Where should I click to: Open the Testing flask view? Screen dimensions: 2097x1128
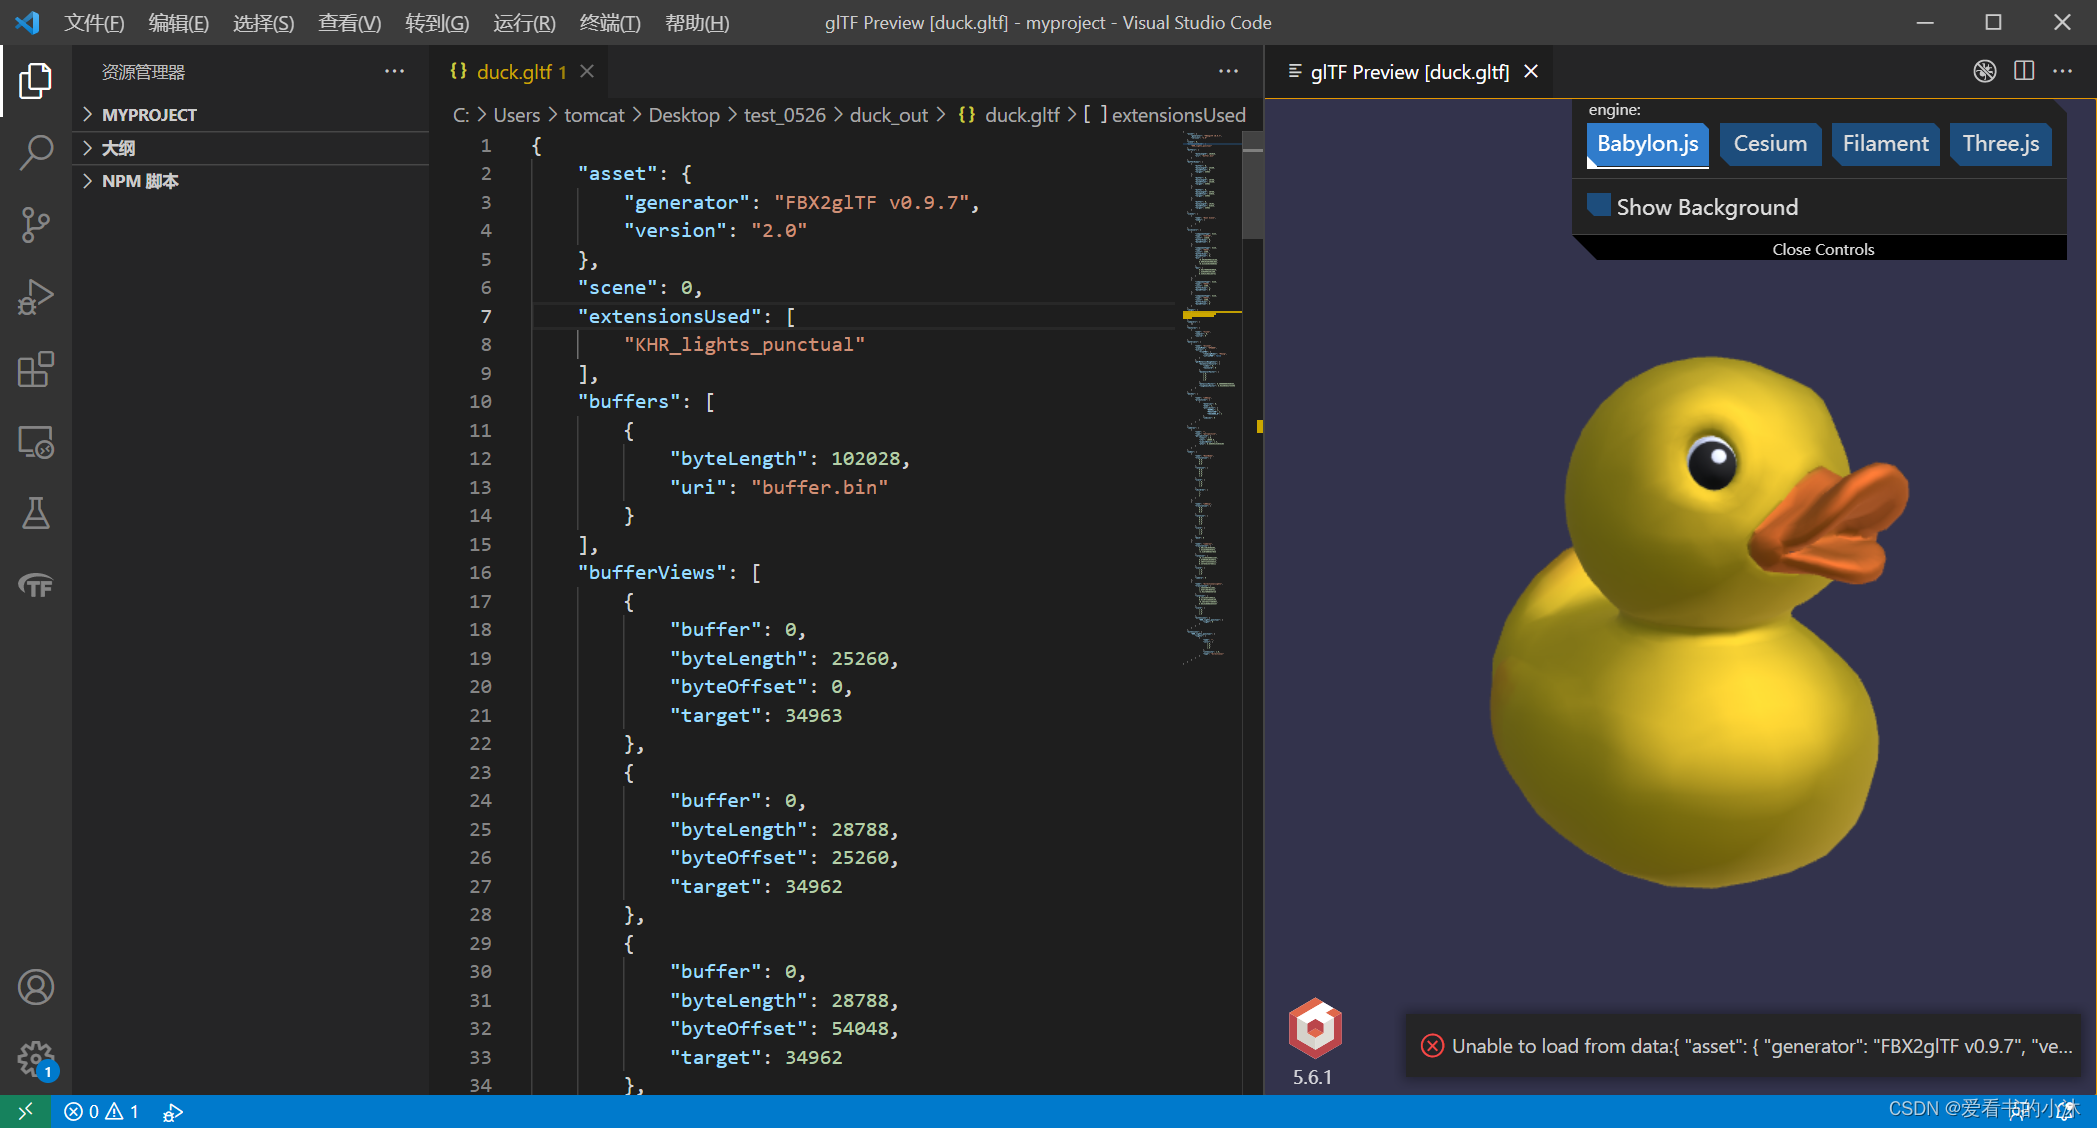(36, 514)
